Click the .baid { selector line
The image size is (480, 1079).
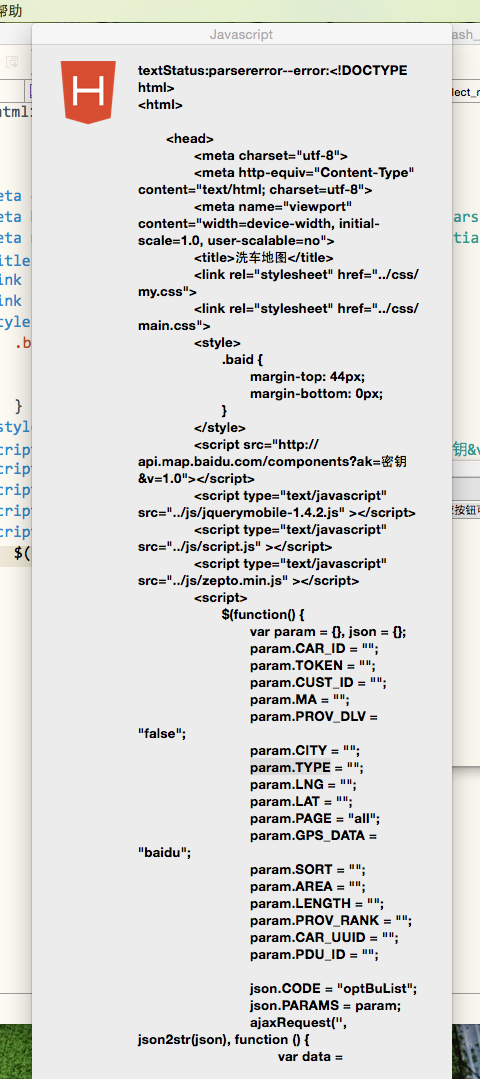243,360
